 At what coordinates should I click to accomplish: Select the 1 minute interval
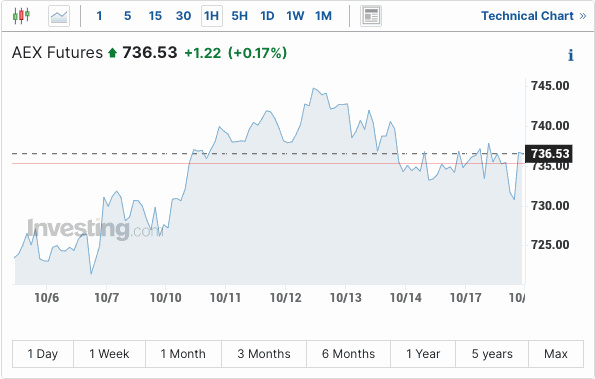pyautogui.click(x=99, y=16)
